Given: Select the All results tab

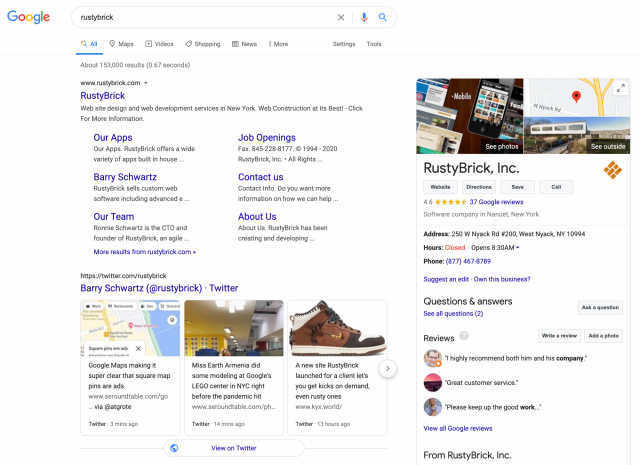Looking at the screenshot, I should pos(89,44).
